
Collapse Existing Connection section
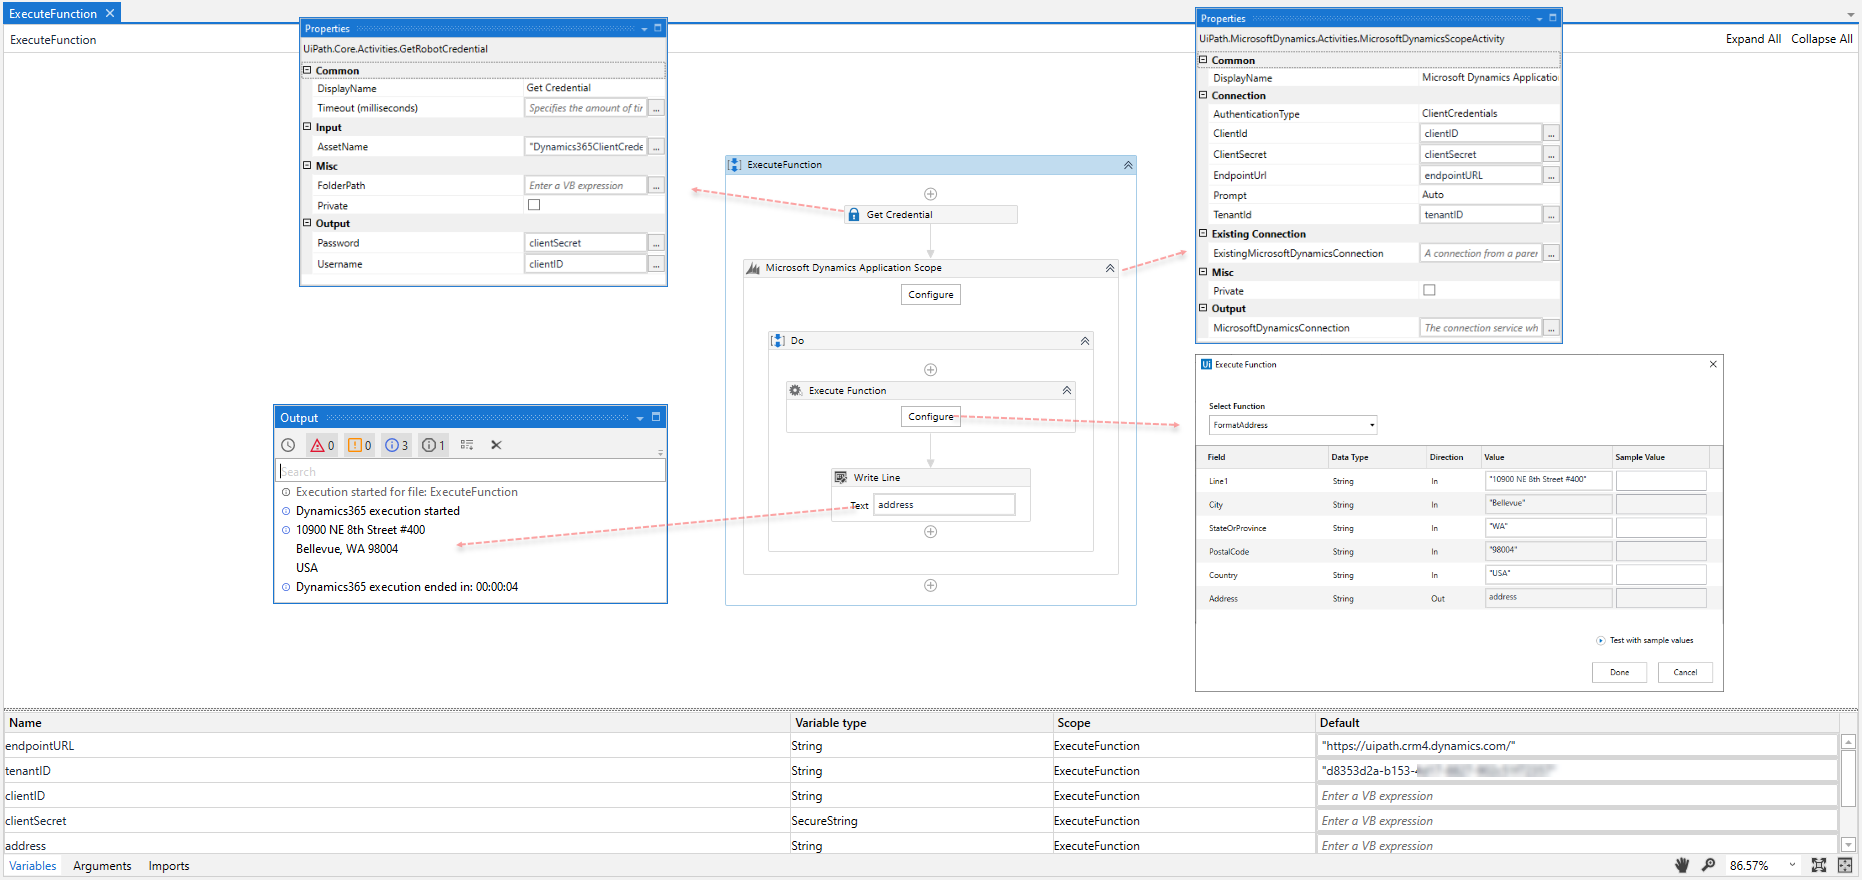click(x=1204, y=233)
